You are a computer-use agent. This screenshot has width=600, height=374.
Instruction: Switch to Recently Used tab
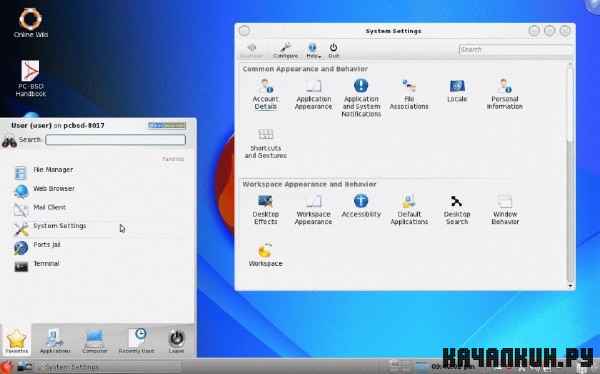[136, 341]
